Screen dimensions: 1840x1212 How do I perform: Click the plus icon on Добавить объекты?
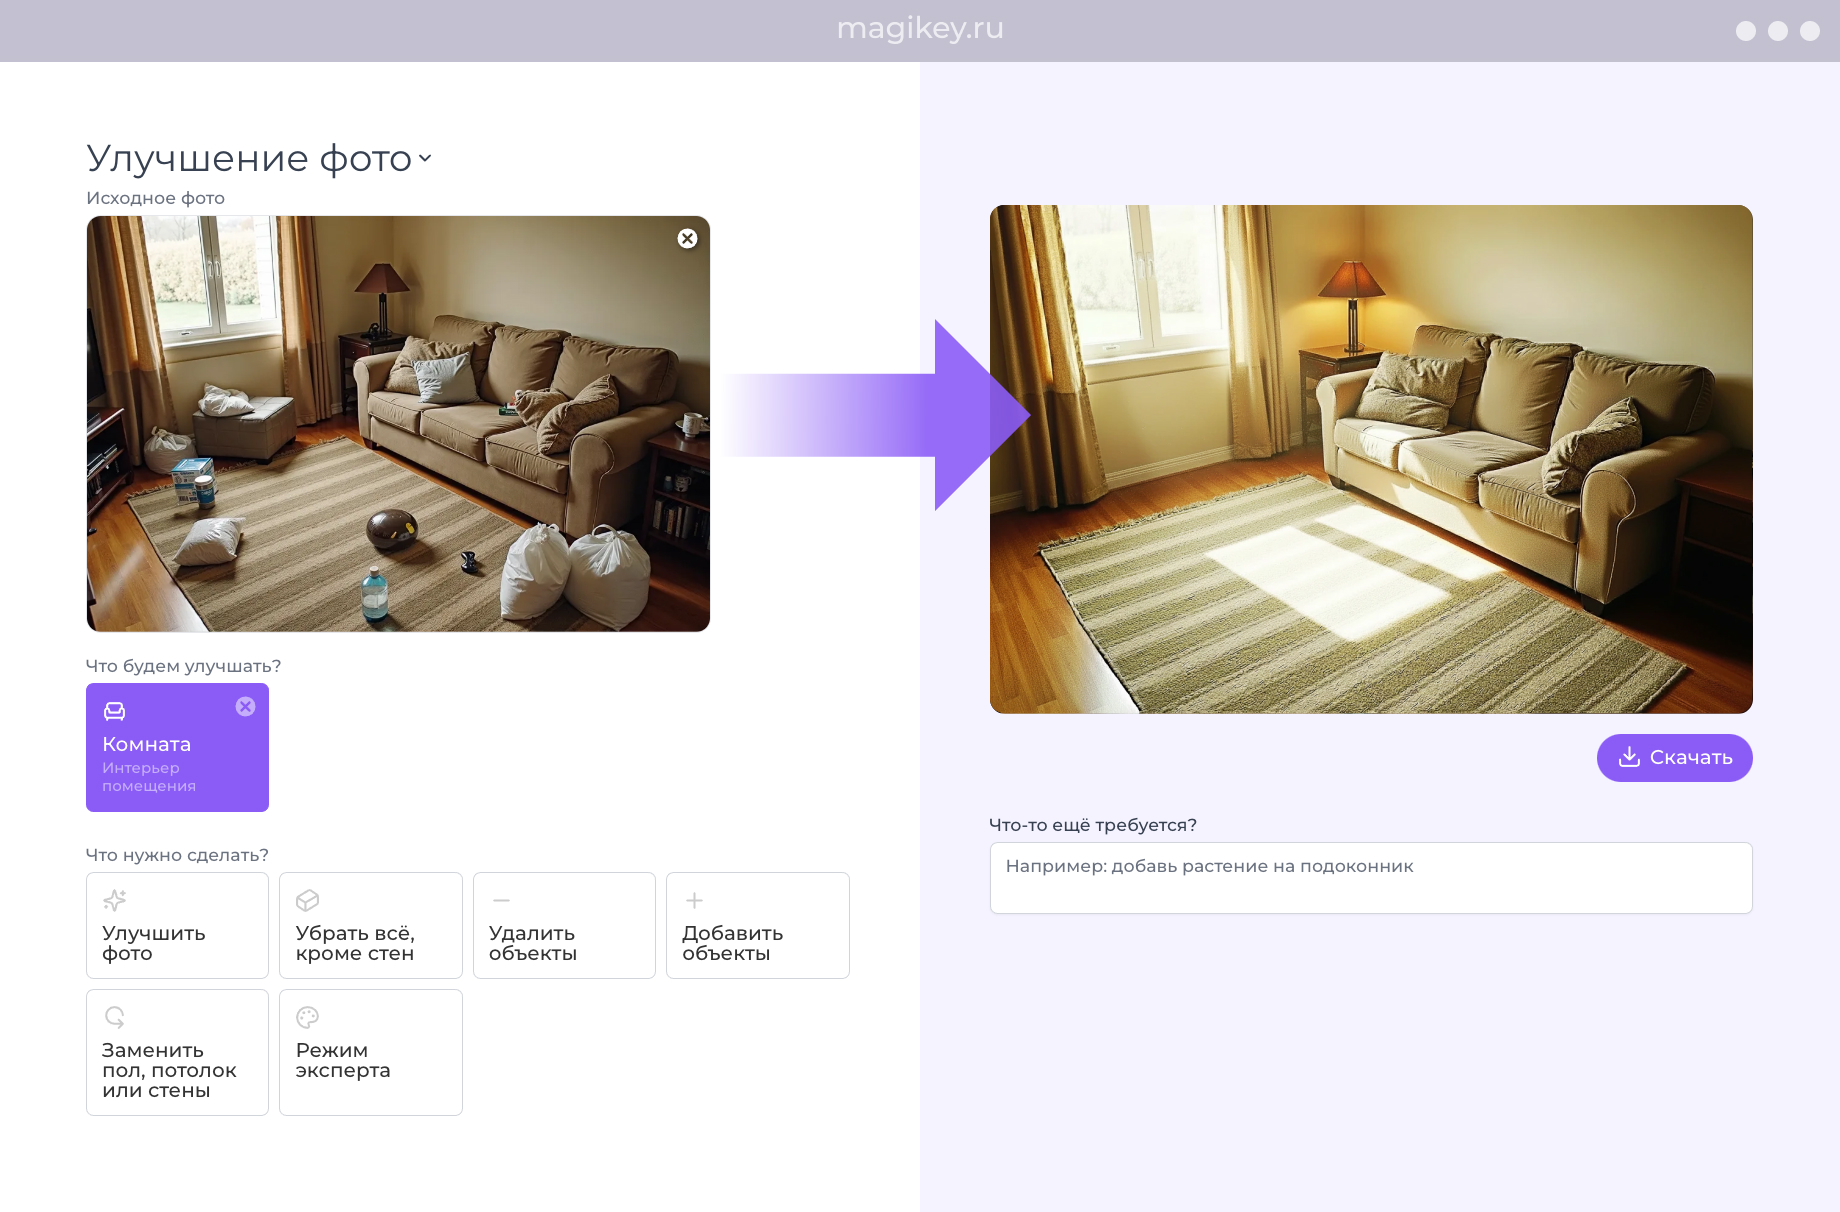694,900
